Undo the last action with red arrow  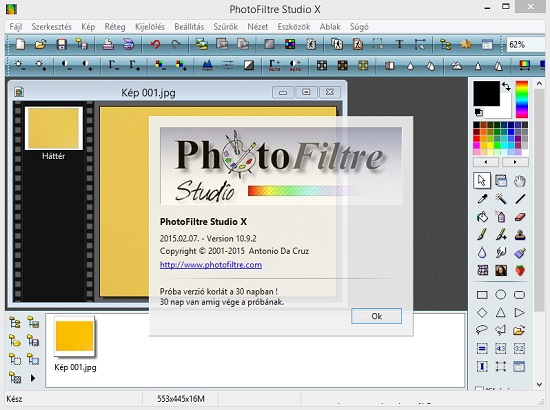[x=155, y=45]
